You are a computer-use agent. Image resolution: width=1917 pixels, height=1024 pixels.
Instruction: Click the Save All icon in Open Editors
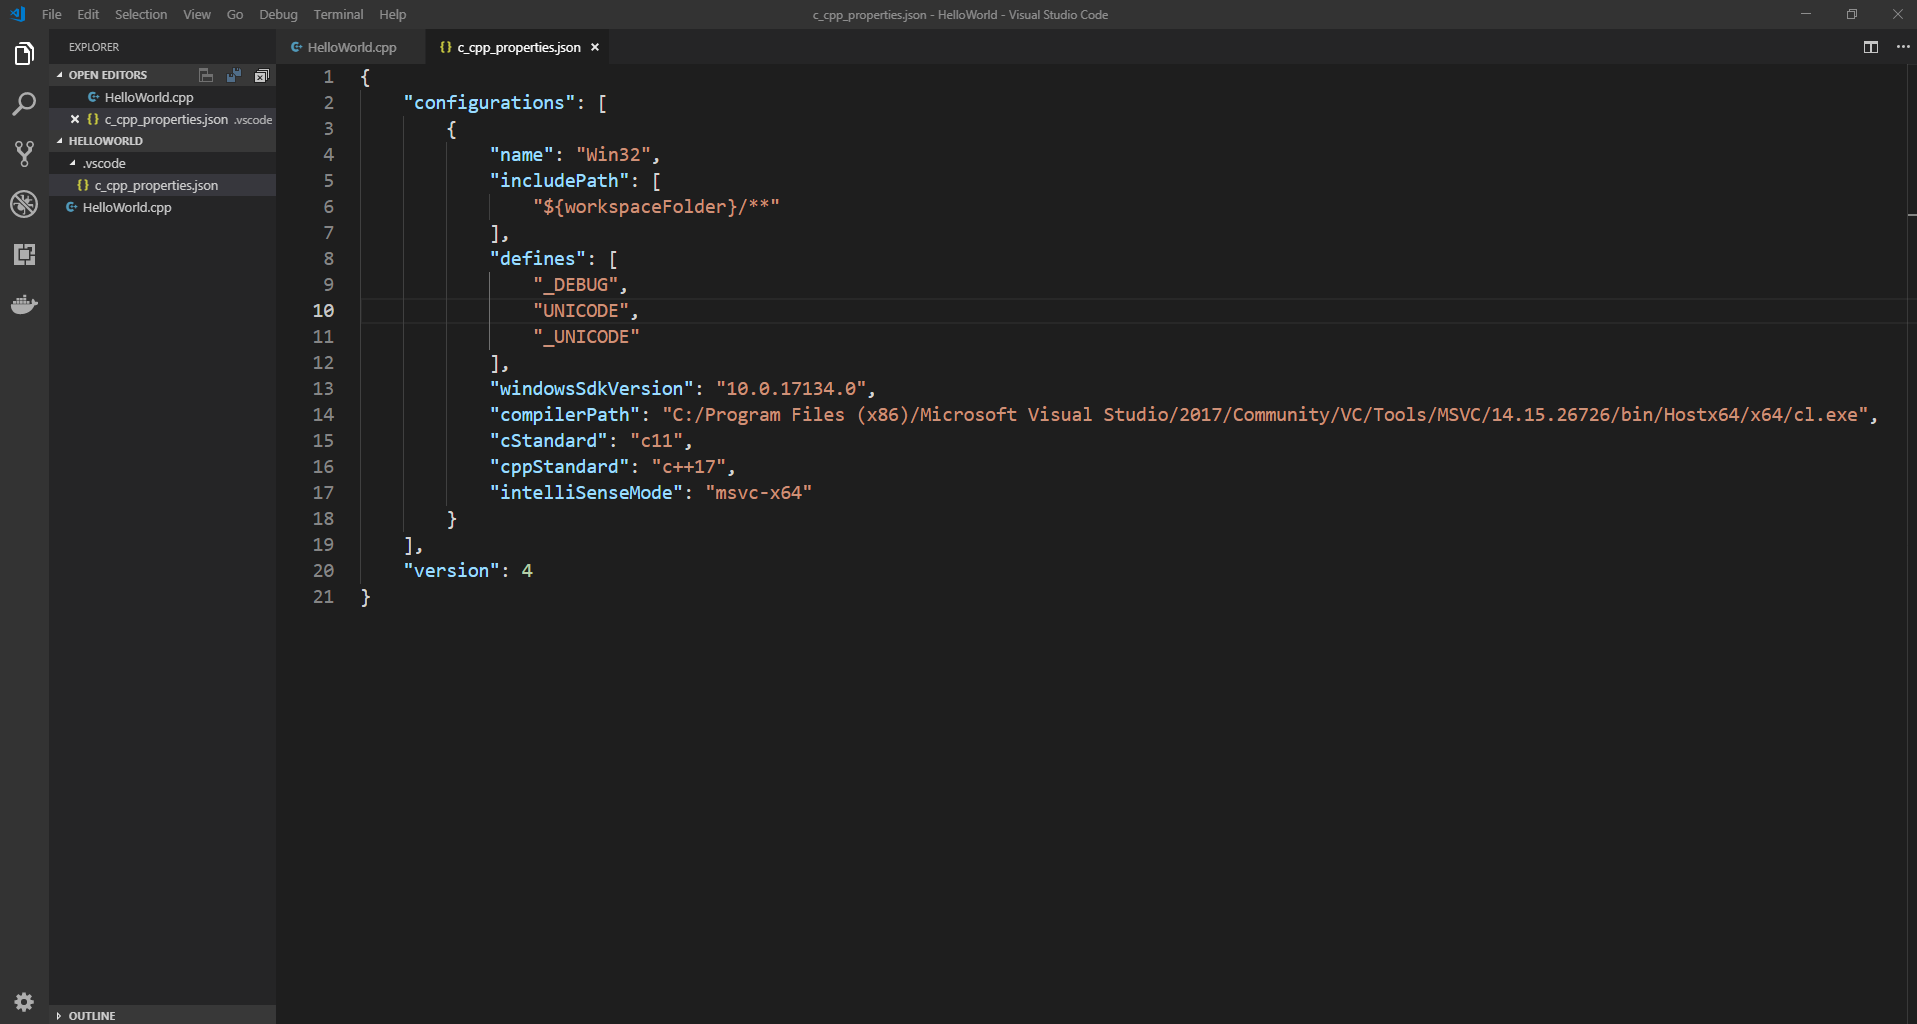(233, 75)
